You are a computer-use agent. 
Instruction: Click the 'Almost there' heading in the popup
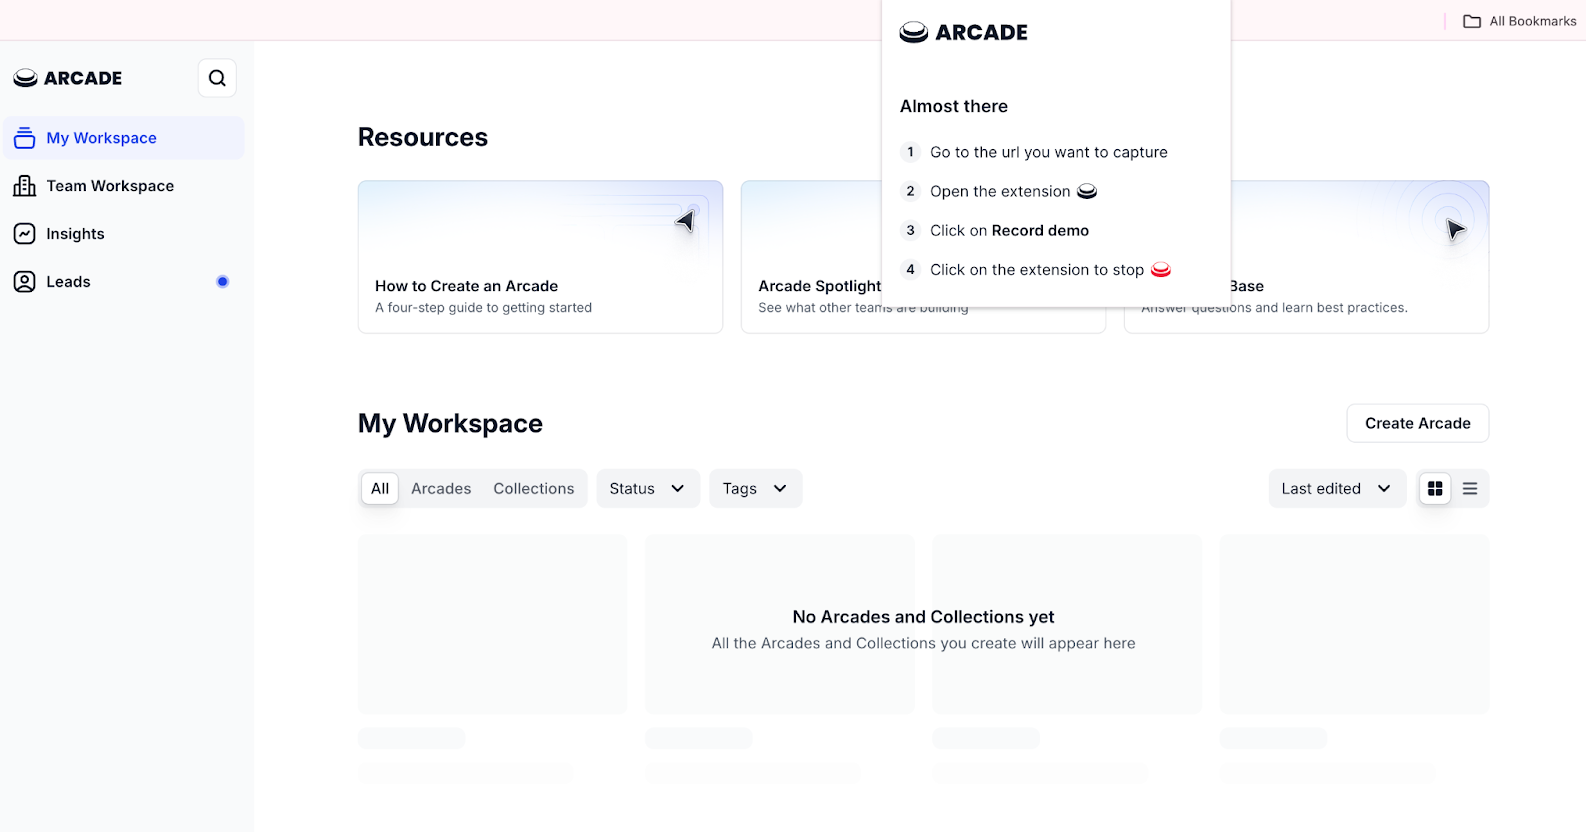(x=954, y=106)
